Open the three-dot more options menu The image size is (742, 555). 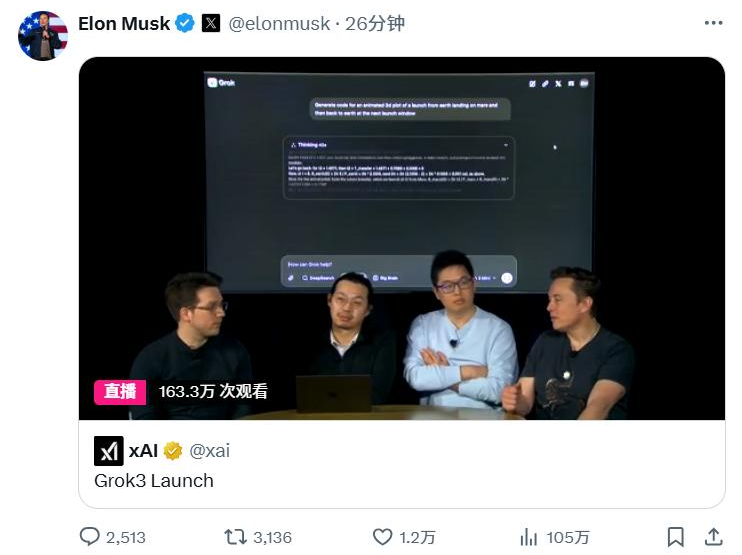tap(713, 23)
